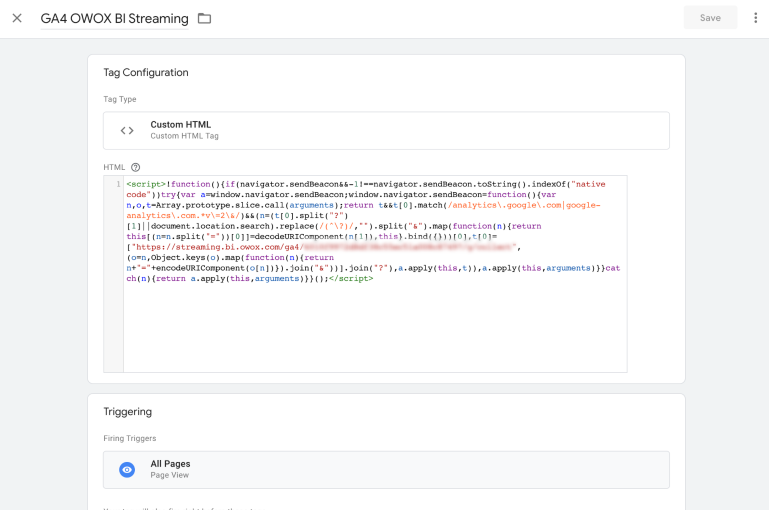Click inside the HTML code editor

pos(375,274)
